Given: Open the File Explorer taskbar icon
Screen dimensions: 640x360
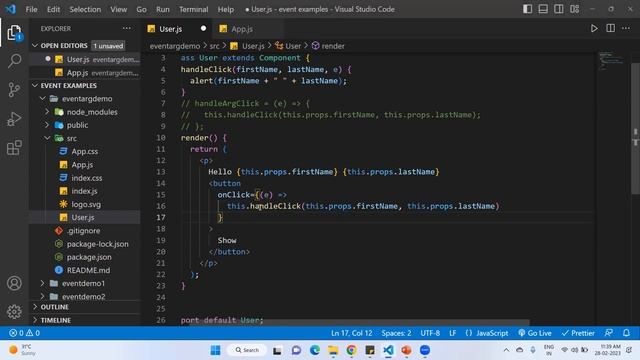Looking at the screenshot, I should point(333,350).
